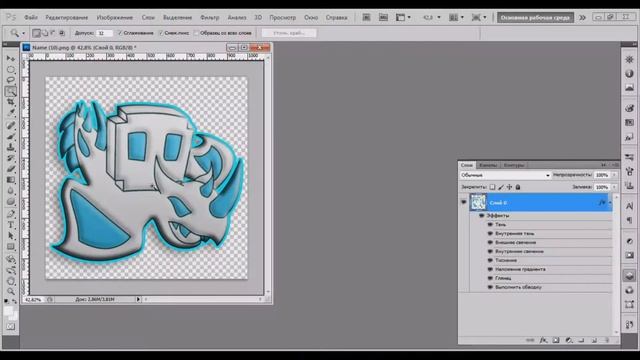This screenshot has height=360, width=640.
Task: Open tool preset picker arrow
Action: 23,33
